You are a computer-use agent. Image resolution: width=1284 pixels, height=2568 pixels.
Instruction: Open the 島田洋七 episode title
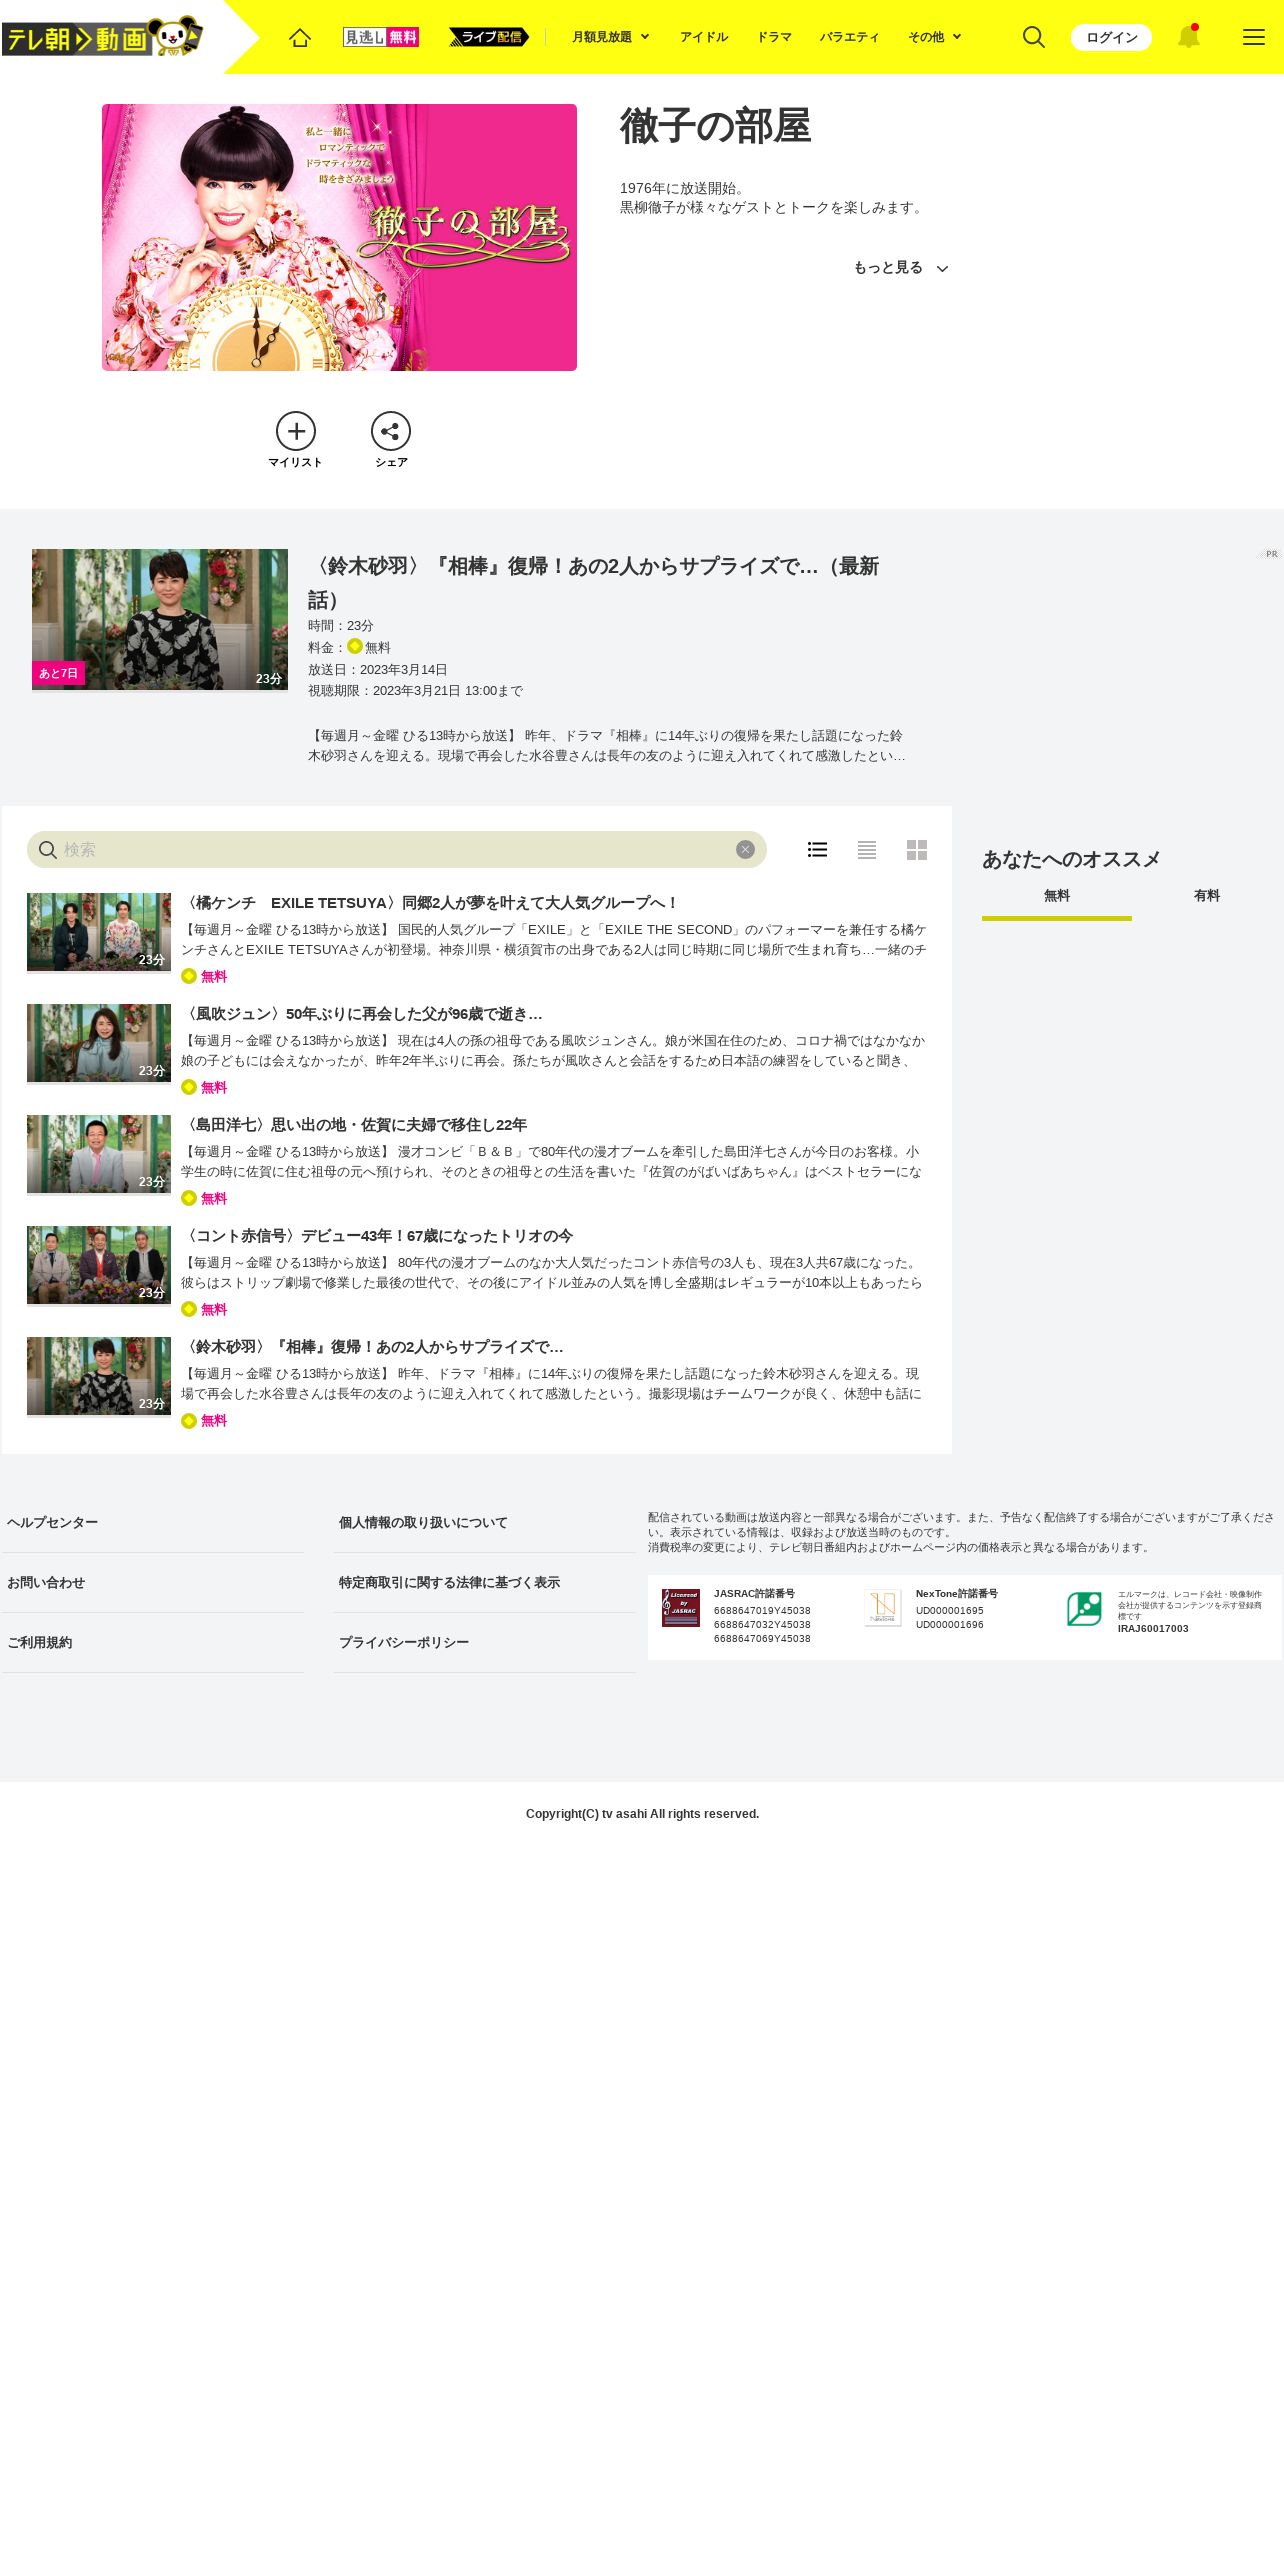click(x=356, y=1125)
